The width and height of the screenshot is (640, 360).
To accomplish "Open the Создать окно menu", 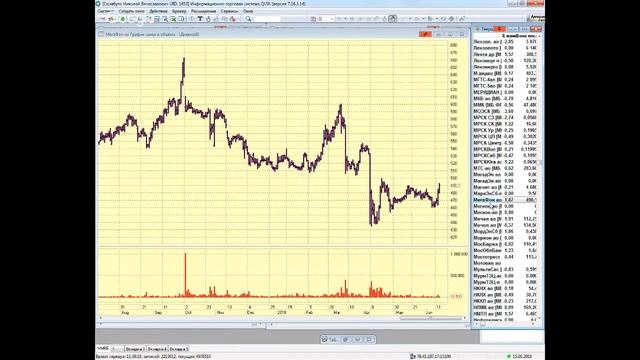I will click(131, 11).
